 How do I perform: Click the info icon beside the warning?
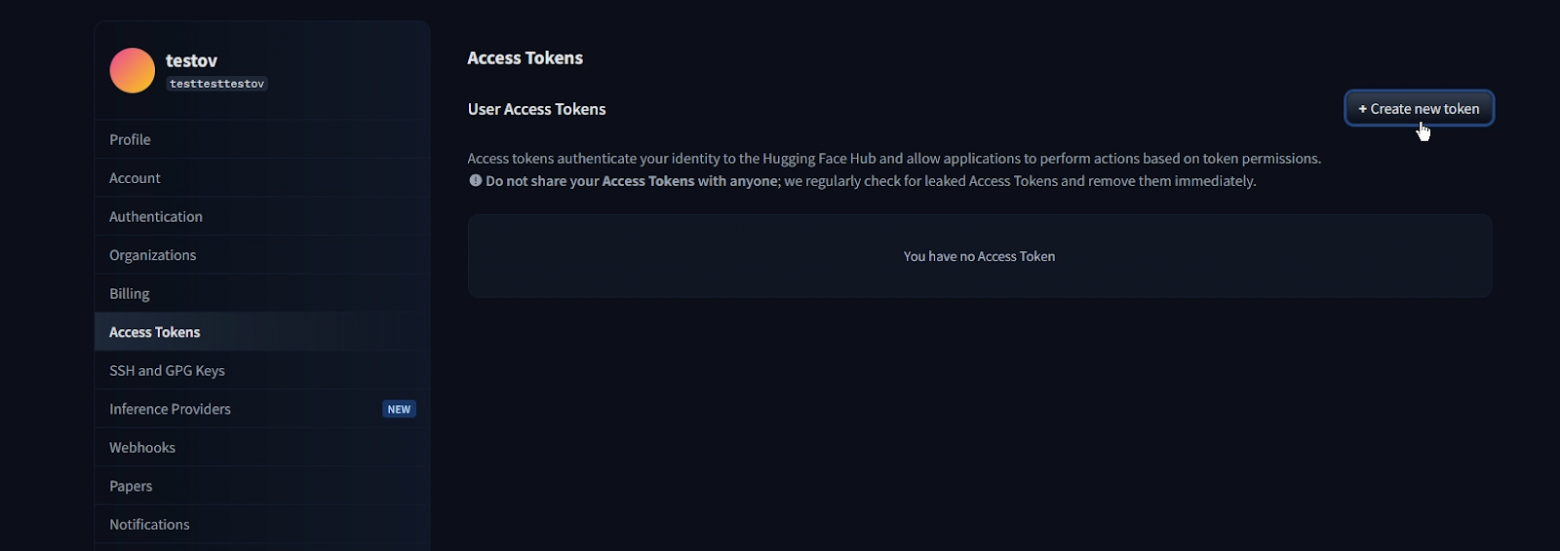475,181
